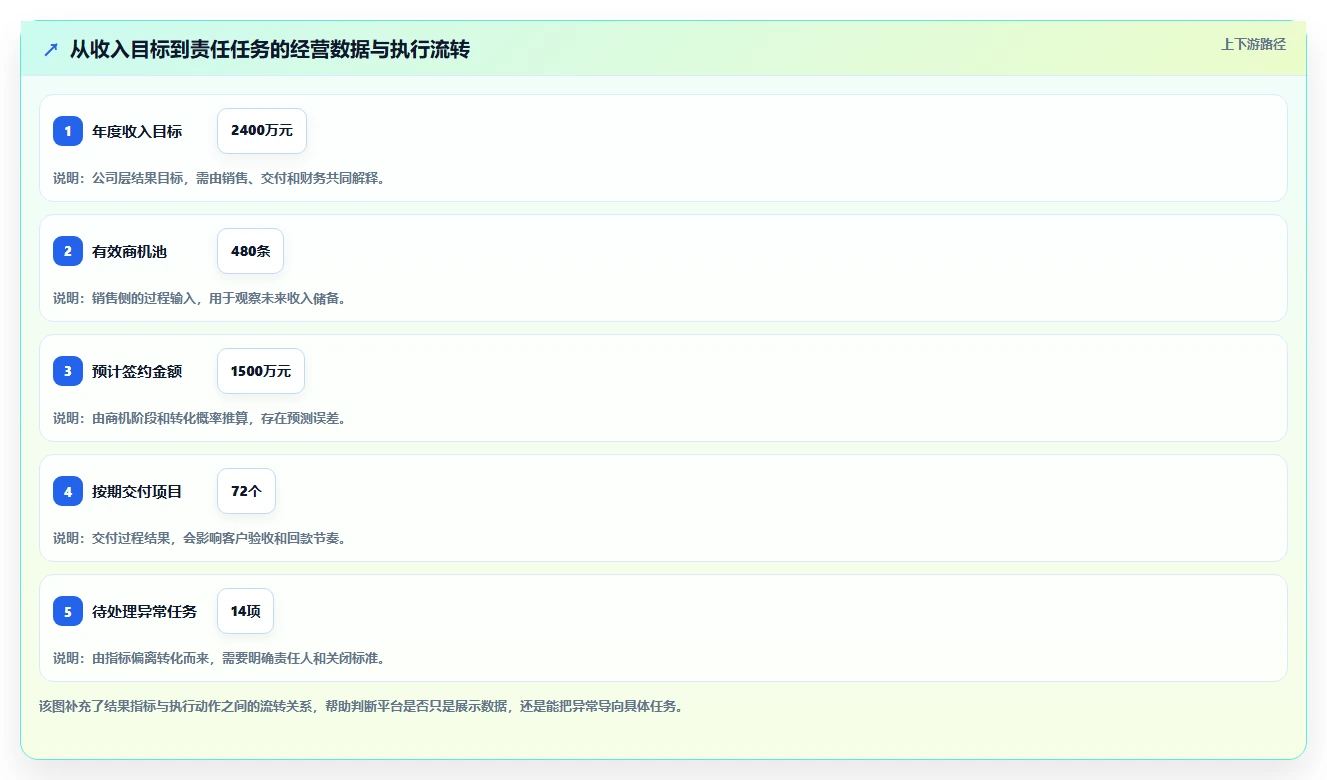Click the step 1 number badge
This screenshot has height=780, width=1327.
coord(68,131)
